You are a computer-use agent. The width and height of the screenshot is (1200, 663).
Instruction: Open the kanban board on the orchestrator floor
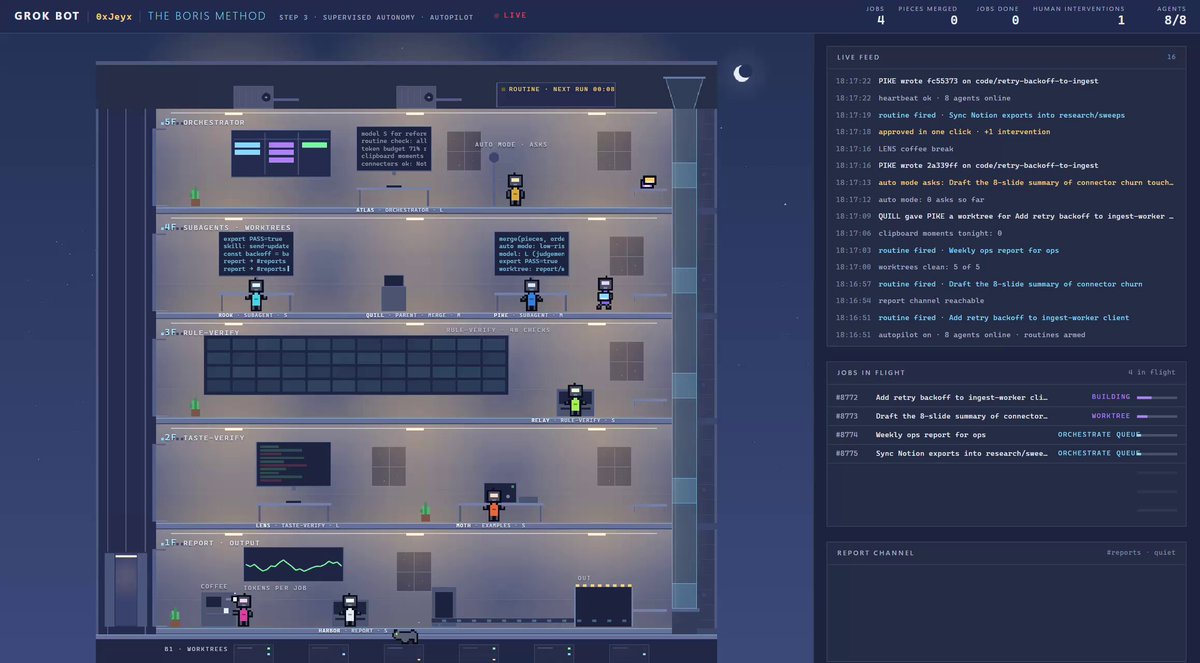[x=281, y=153]
